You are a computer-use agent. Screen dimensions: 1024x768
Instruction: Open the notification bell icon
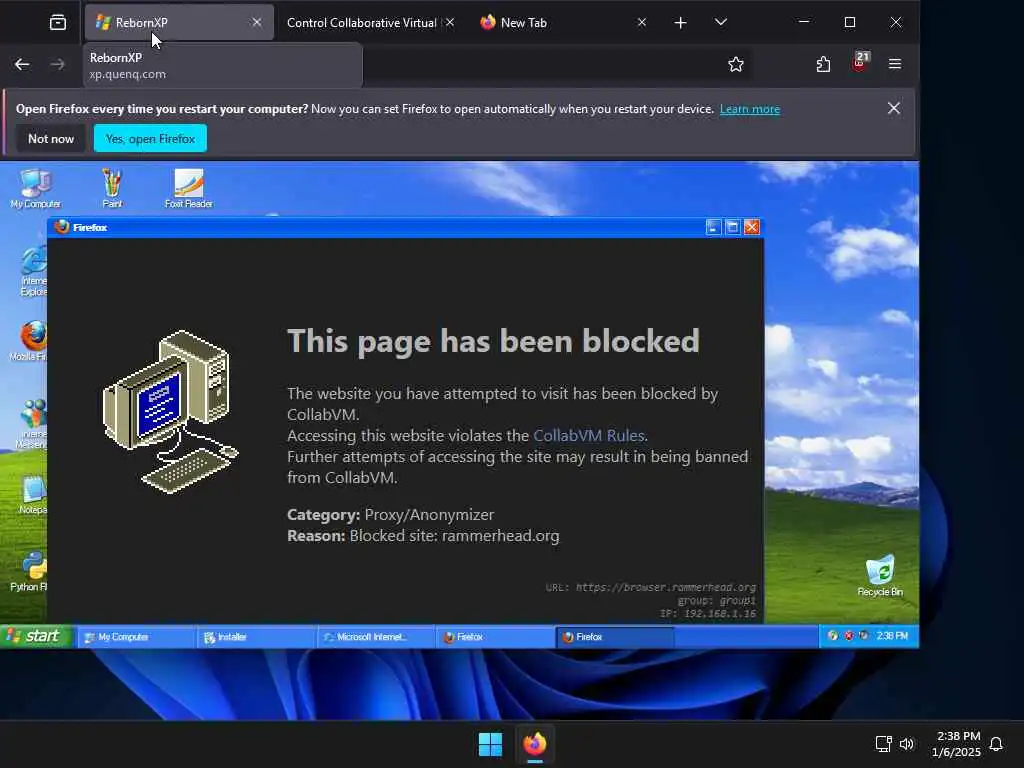pyautogui.click(x=996, y=744)
